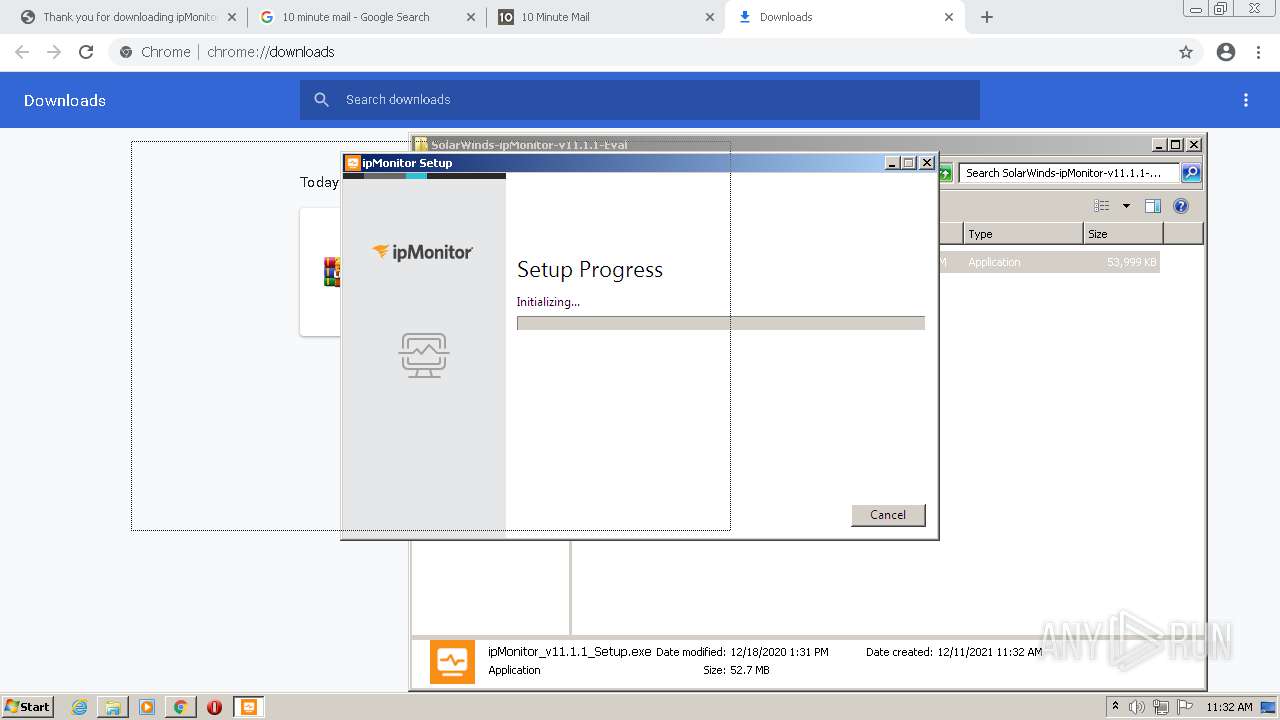1280x720 pixels.
Task: Maximize the Explorer SolarWinds-ipMonitor window
Action: [1176, 145]
